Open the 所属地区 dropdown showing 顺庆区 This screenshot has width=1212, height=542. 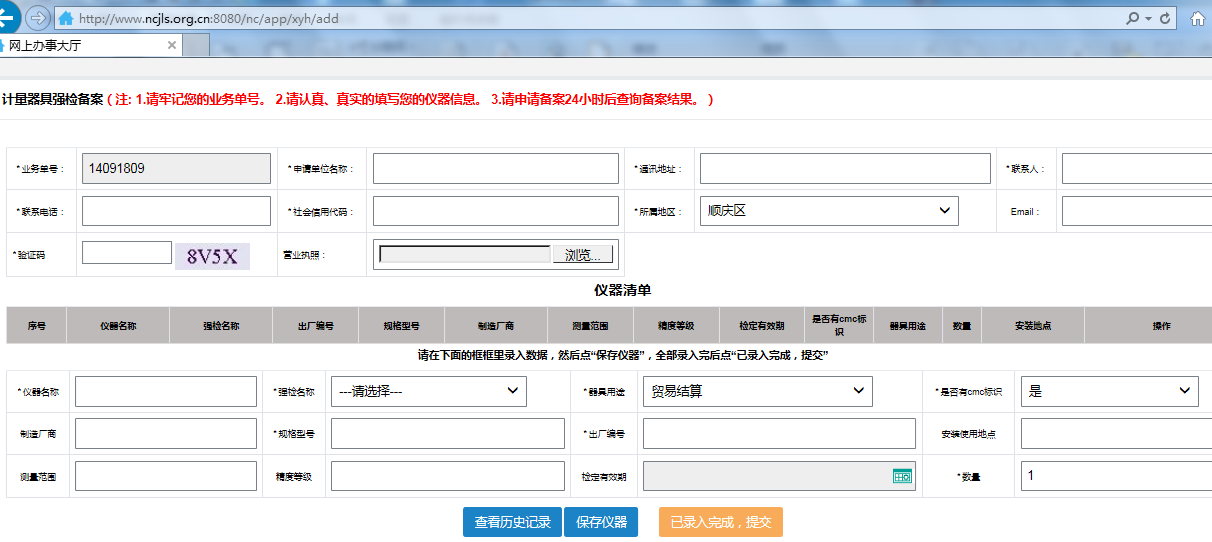pos(829,211)
